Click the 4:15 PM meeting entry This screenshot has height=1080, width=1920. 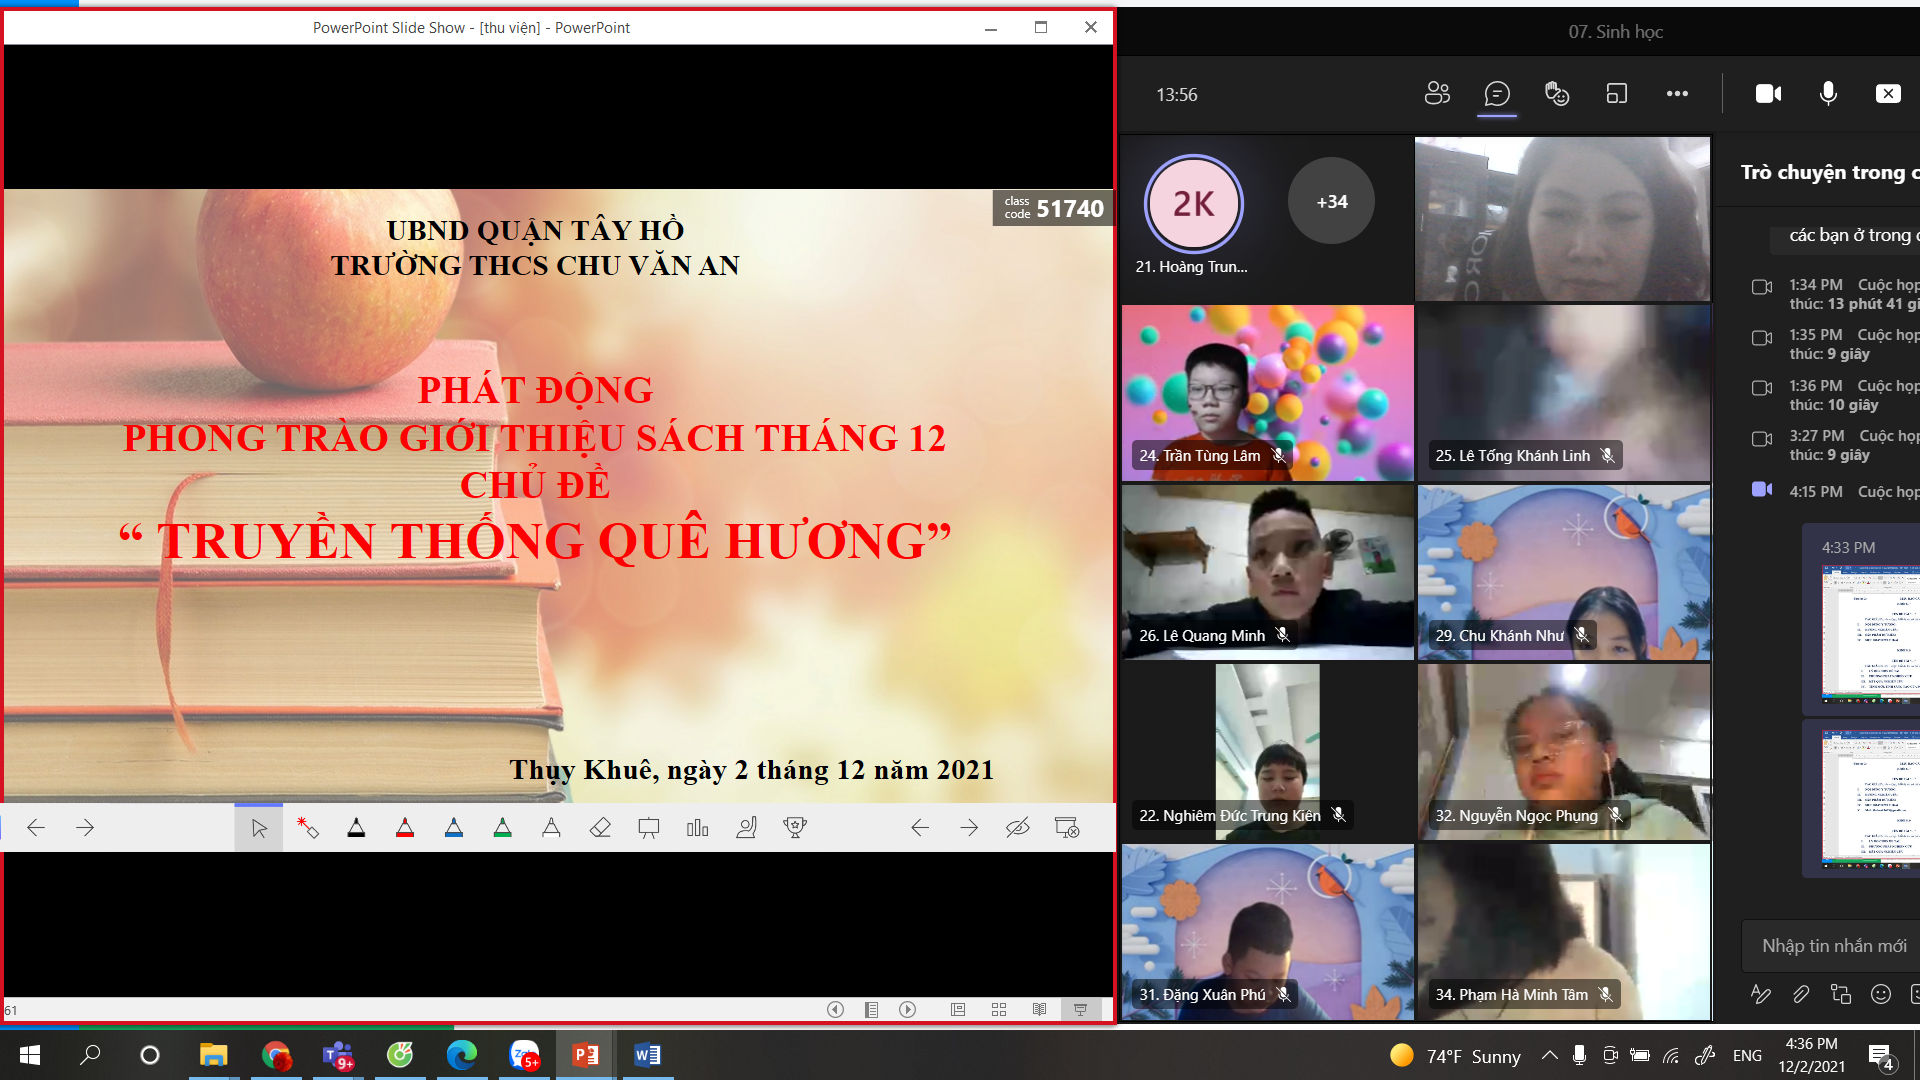[1835, 491]
